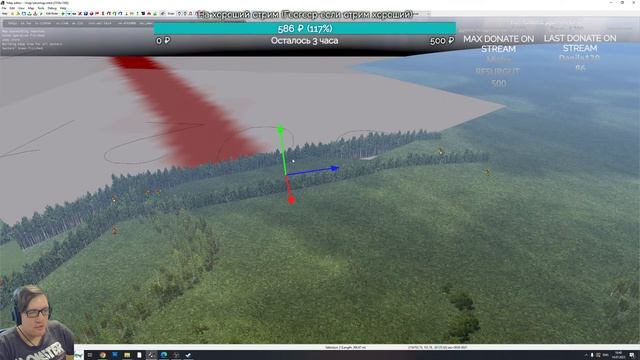Open the taskbar clock and date
This screenshot has height=360, width=640.
click(618, 355)
